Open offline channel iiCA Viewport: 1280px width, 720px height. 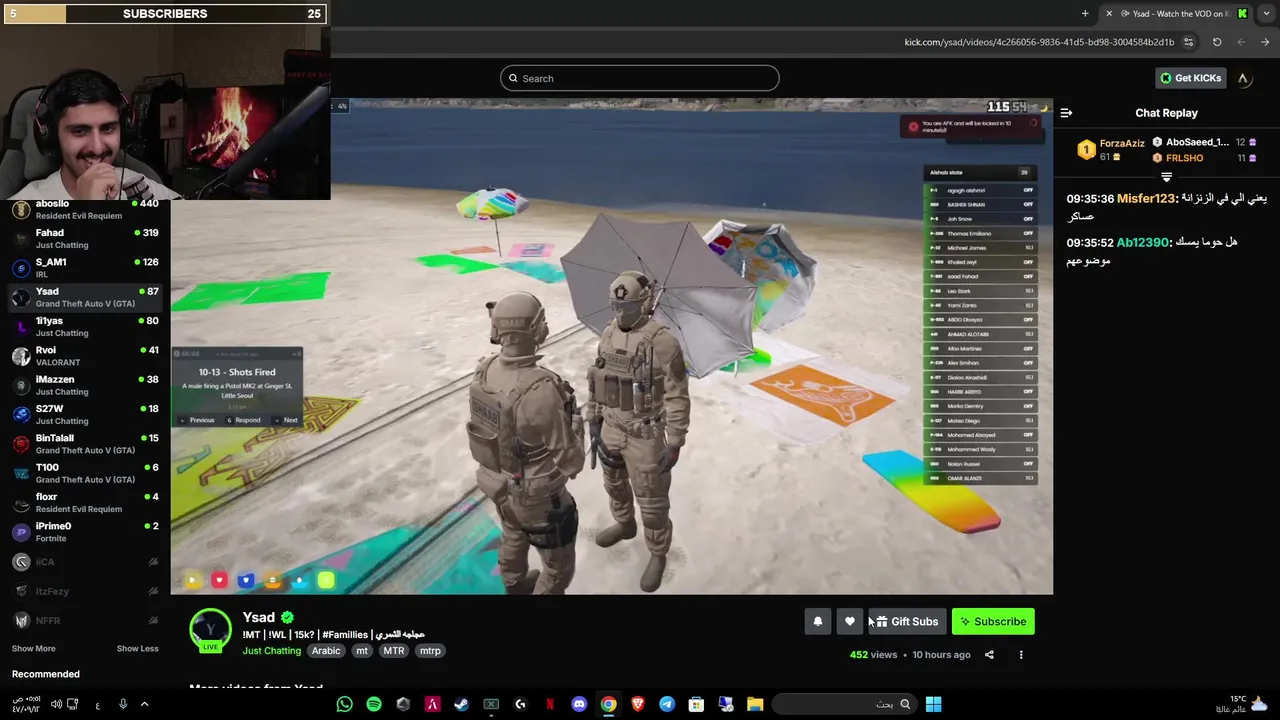point(85,562)
